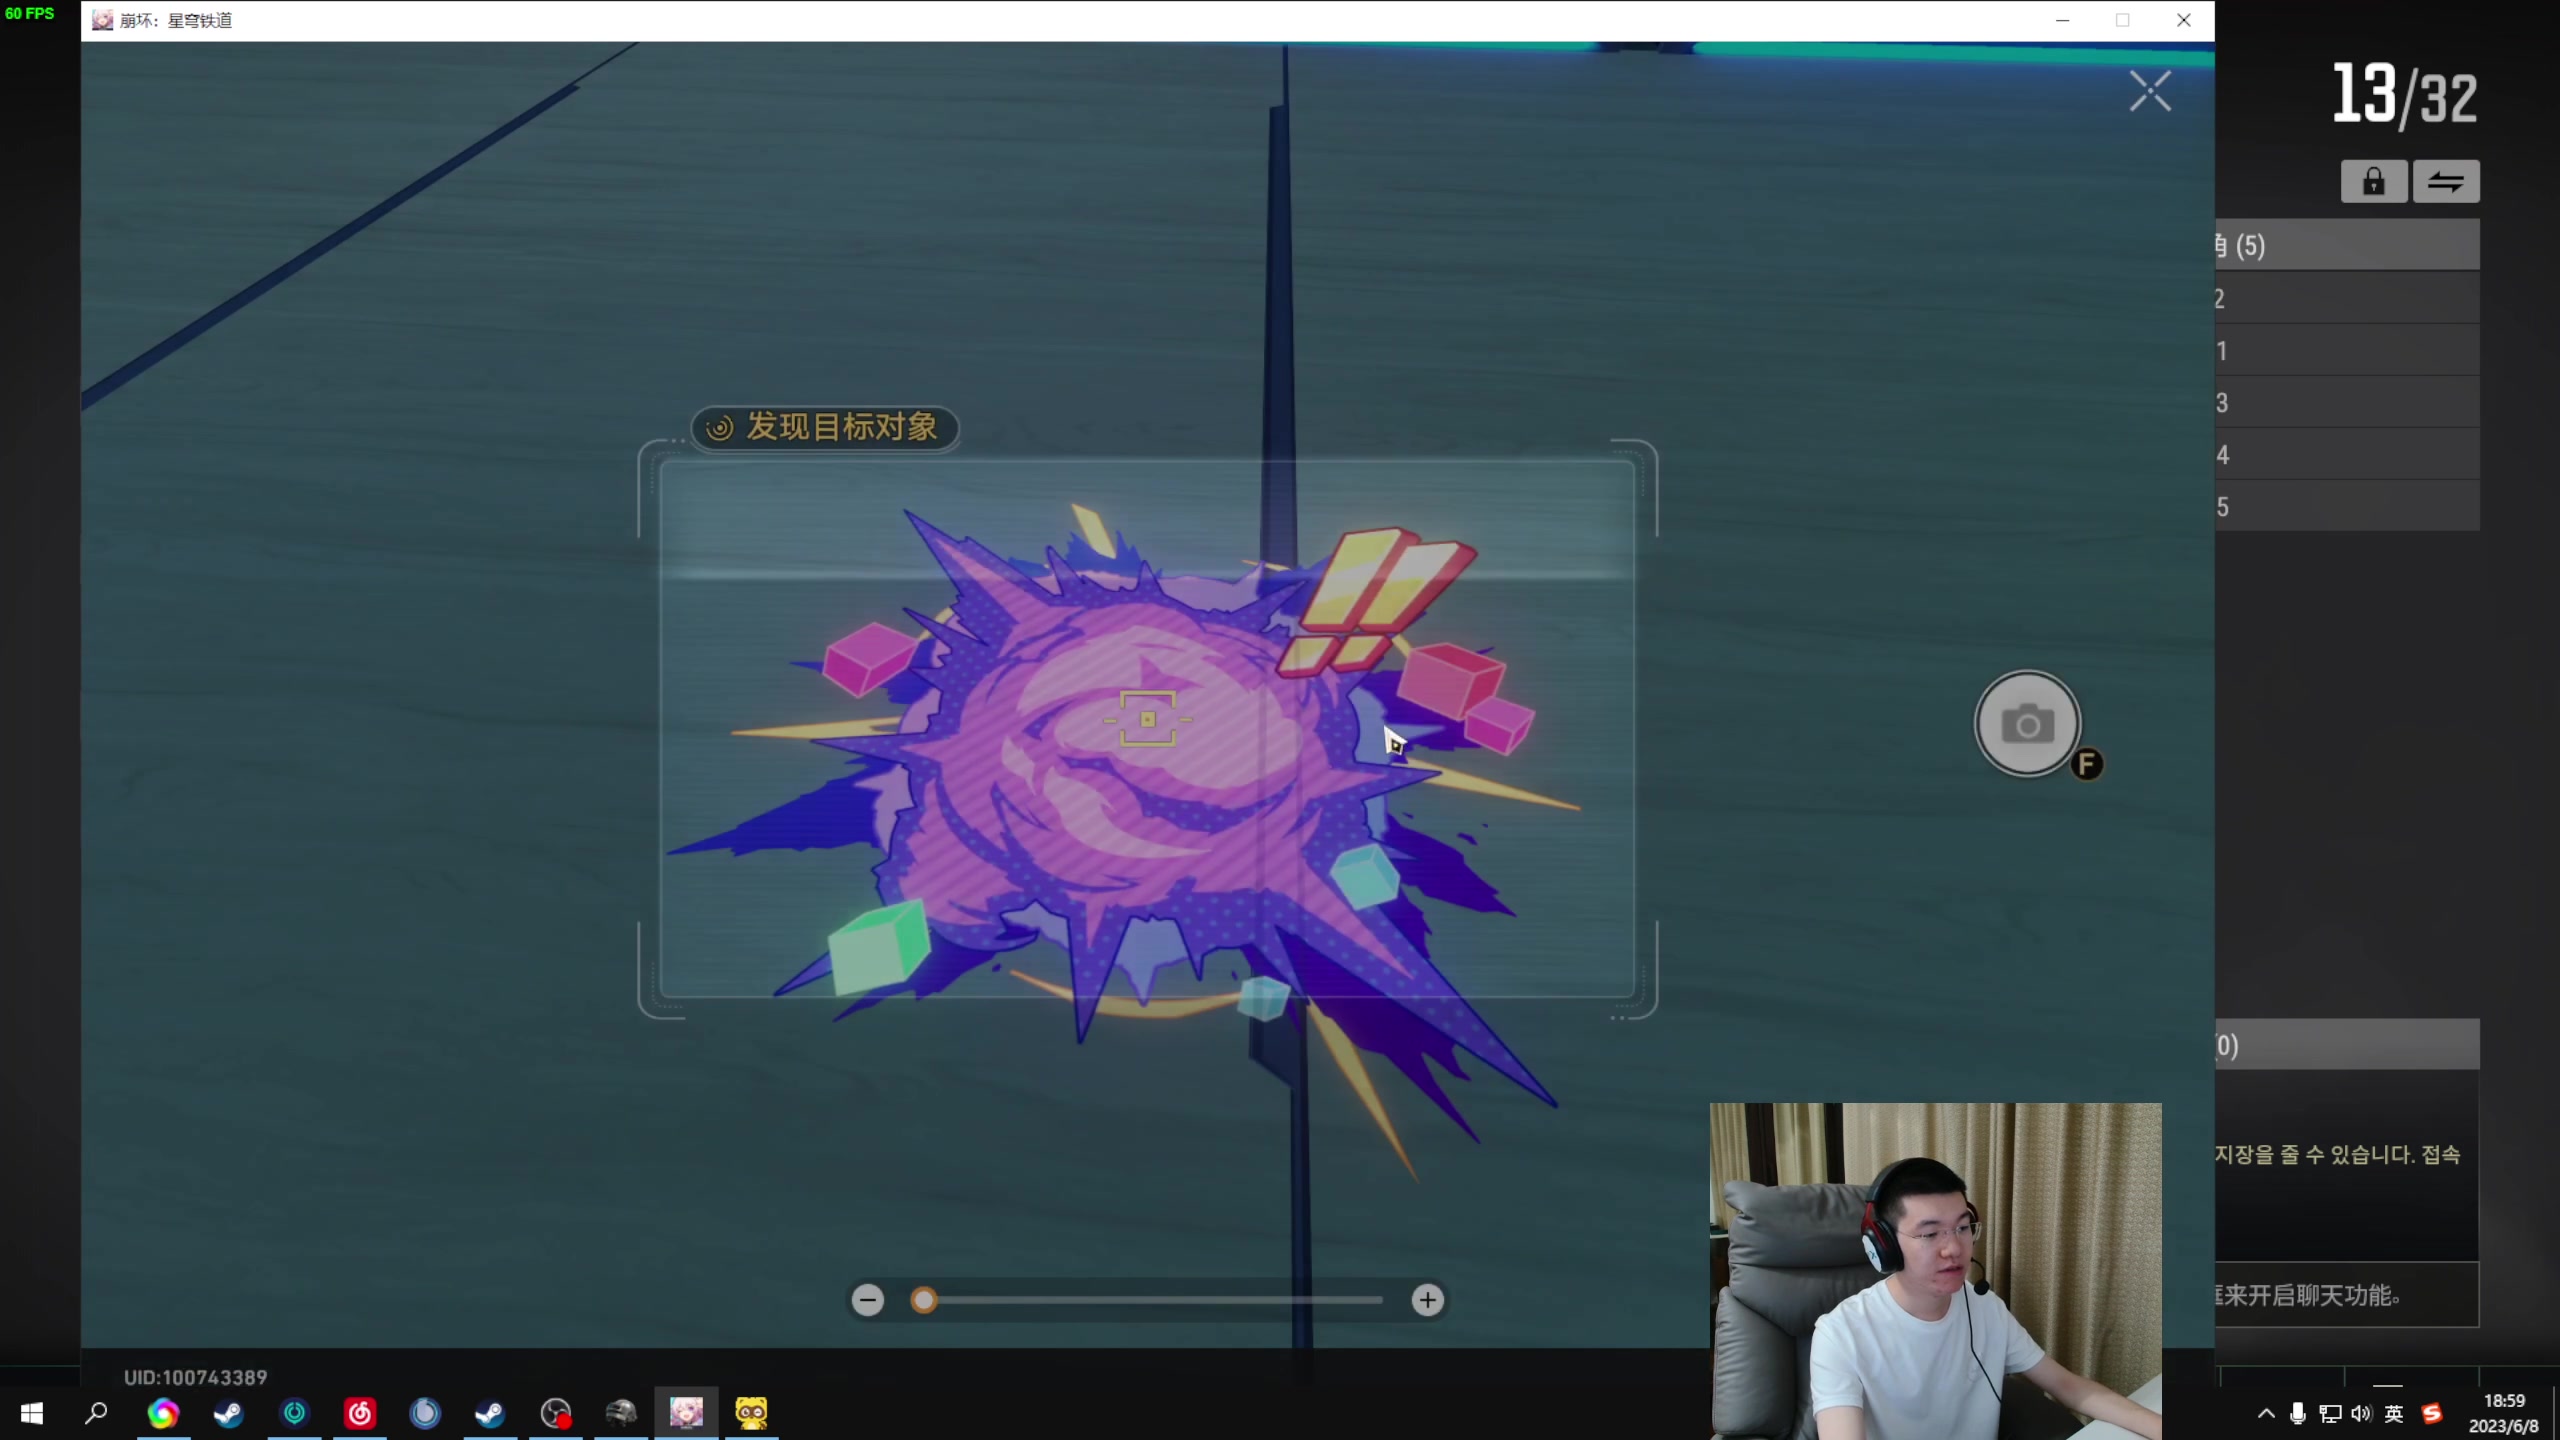Zoom out with the minus button
2560x1440 pixels.
pos(868,1299)
